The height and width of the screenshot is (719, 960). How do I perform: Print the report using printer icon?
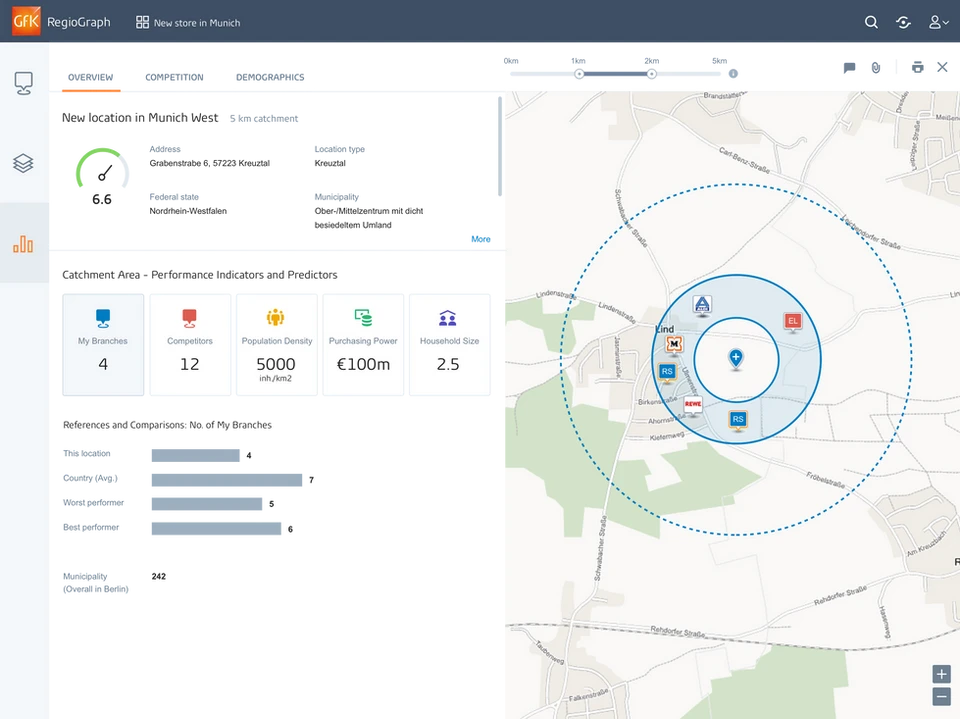[x=917, y=67]
